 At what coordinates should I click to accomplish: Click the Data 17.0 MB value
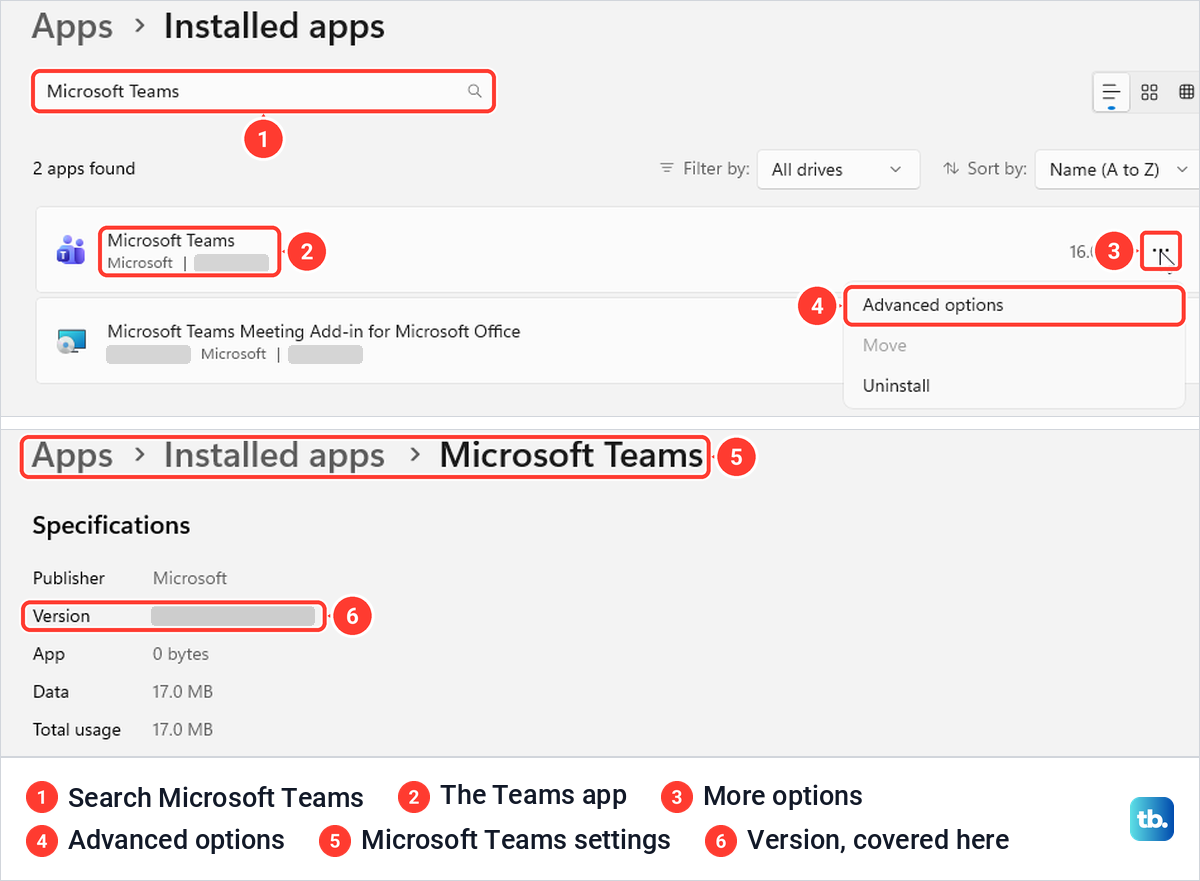click(183, 692)
